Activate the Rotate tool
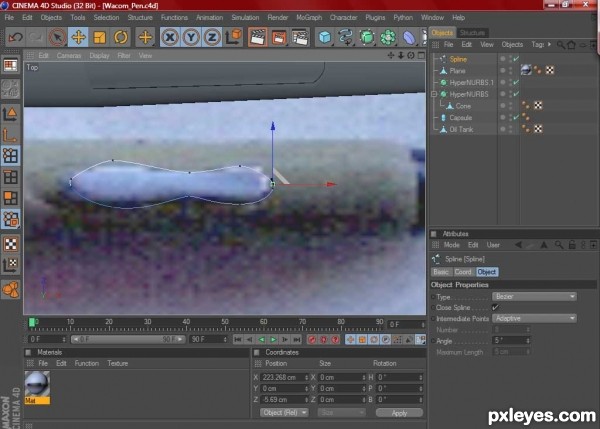600x429 pixels. pyautogui.click(x=121, y=38)
